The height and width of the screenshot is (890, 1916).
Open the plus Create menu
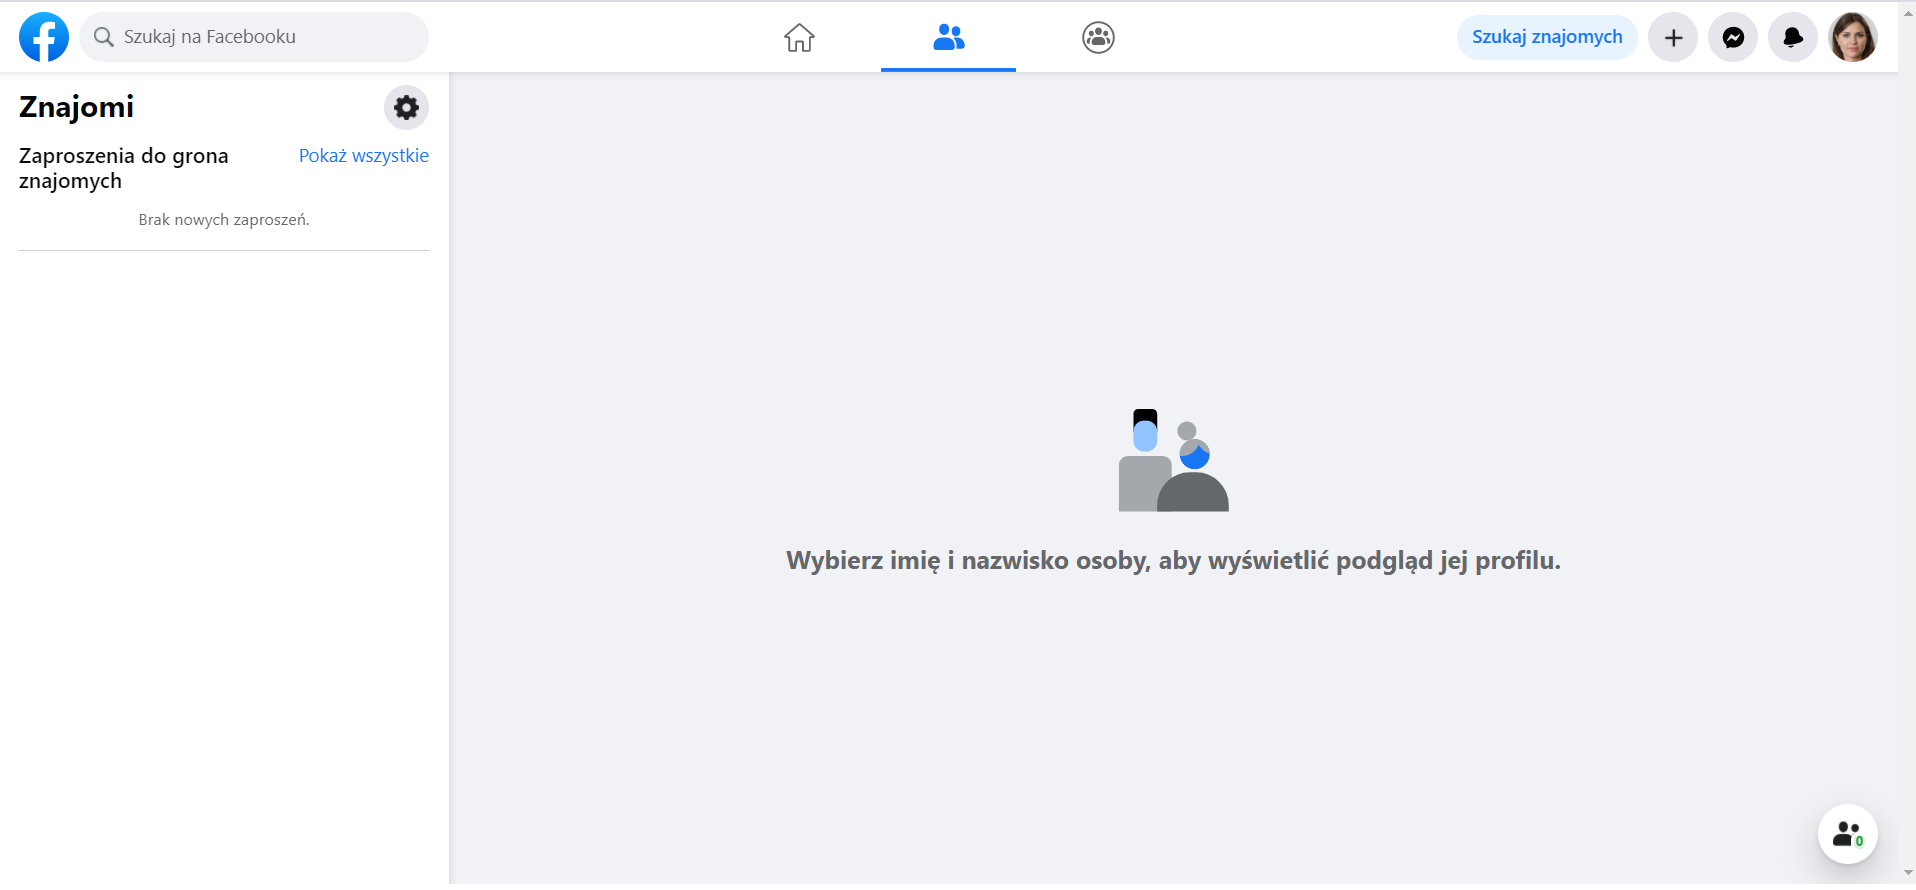(1673, 38)
